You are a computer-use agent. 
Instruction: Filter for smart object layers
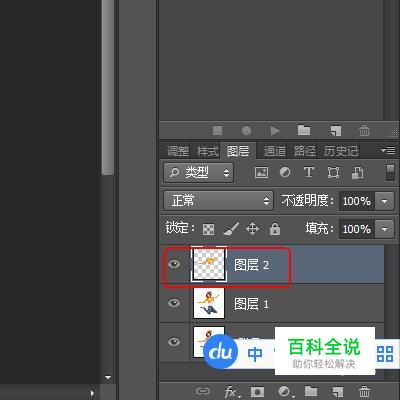[x=357, y=172]
